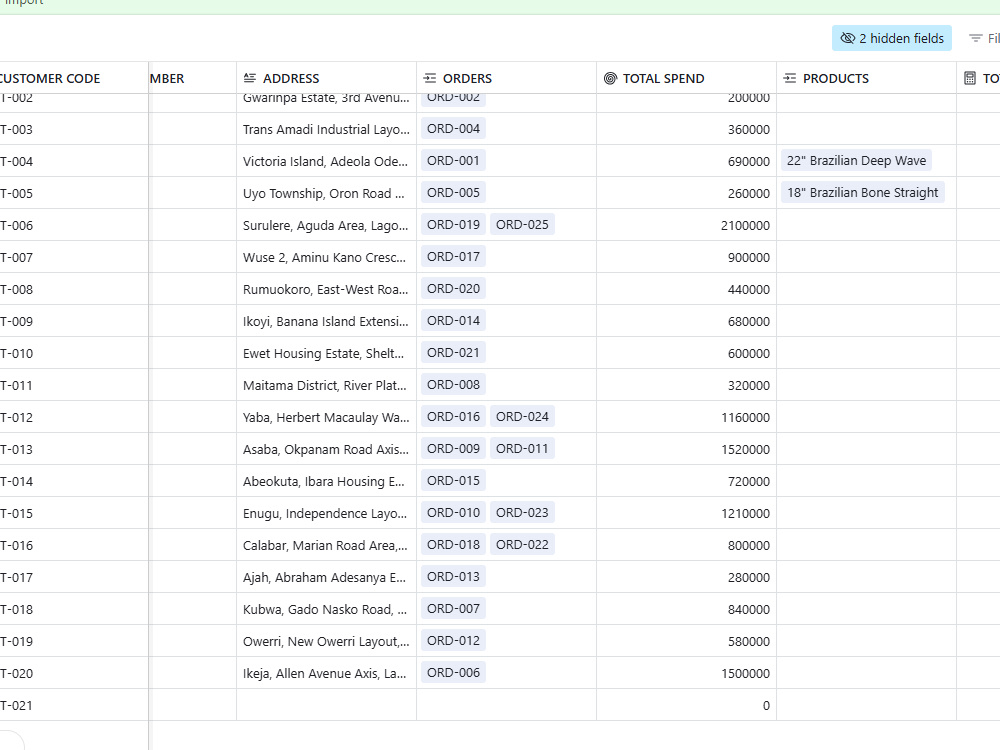
Task: Click the 22" Brazilian Deep Wave product chip
Action: (x=857, y=161)
